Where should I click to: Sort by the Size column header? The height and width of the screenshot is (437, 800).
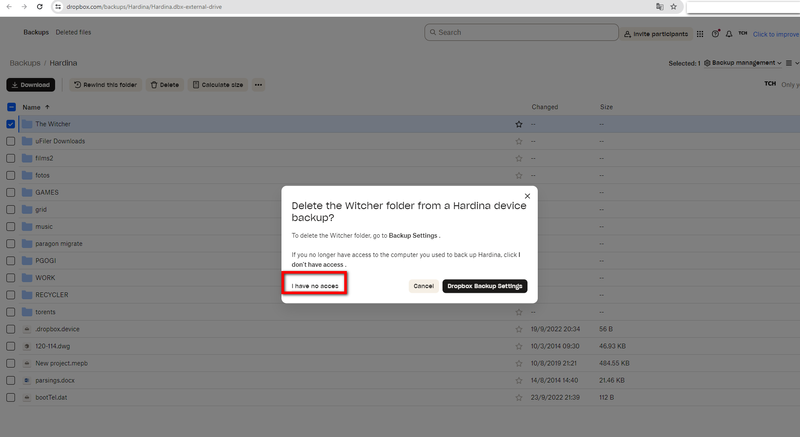coord(607,107)
